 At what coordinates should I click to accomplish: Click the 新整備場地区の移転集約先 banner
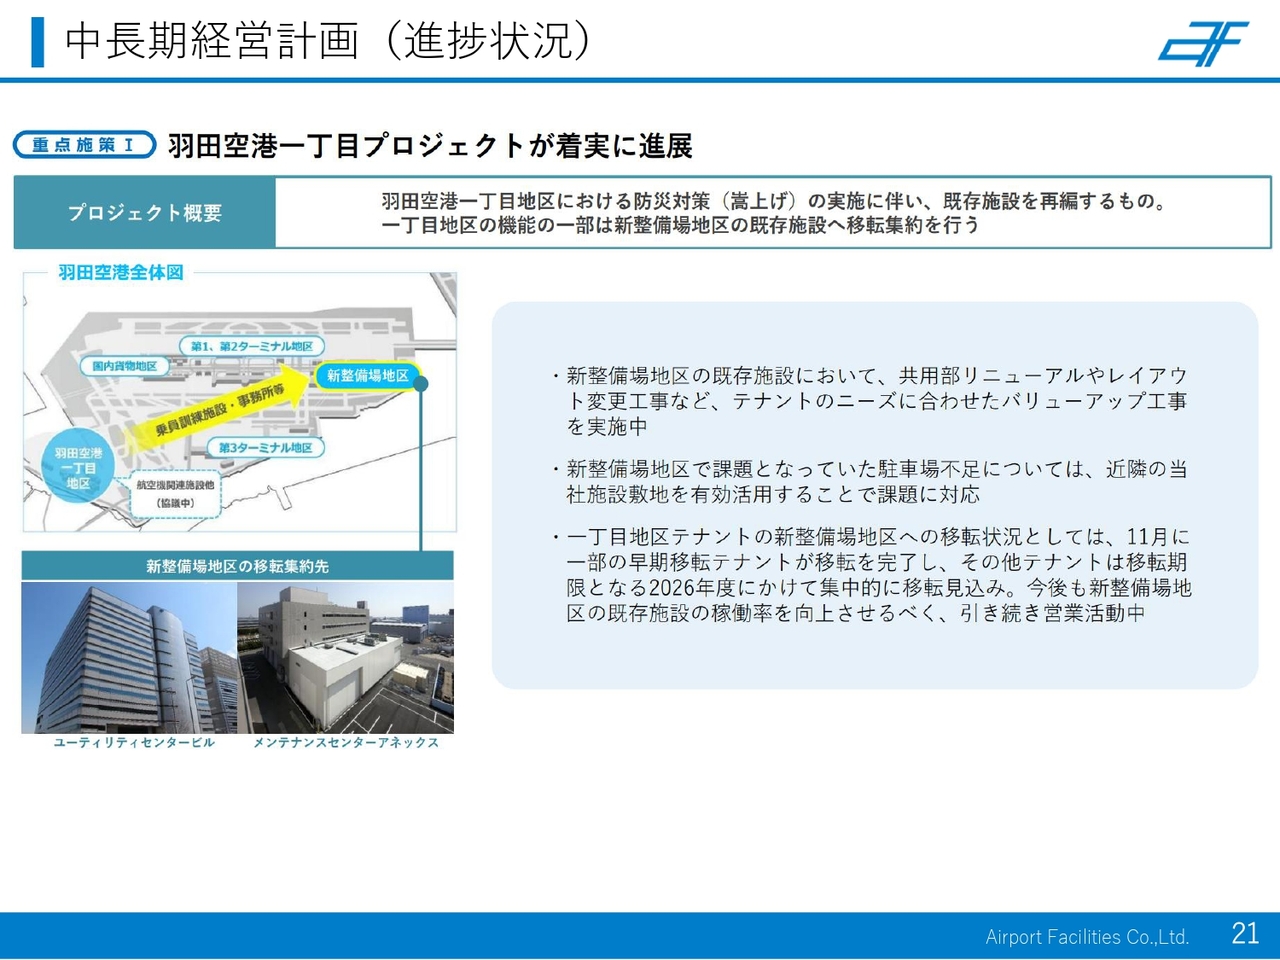237,566
